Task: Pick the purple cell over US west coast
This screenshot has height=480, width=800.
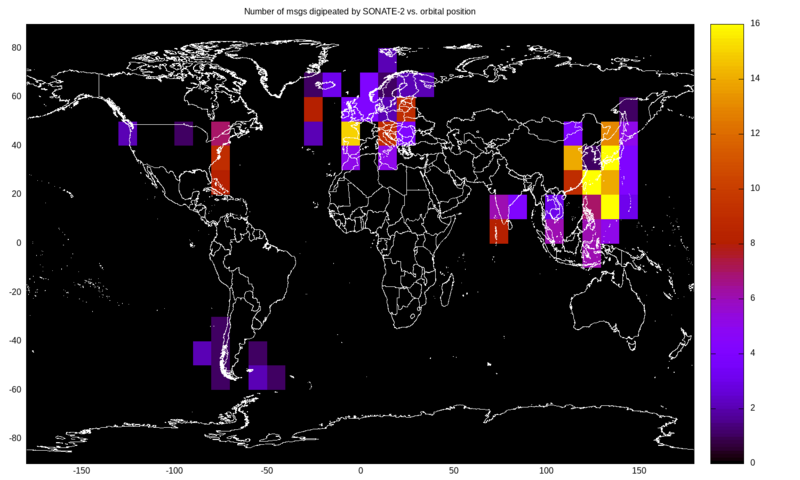Action: [x=128, y=133]
